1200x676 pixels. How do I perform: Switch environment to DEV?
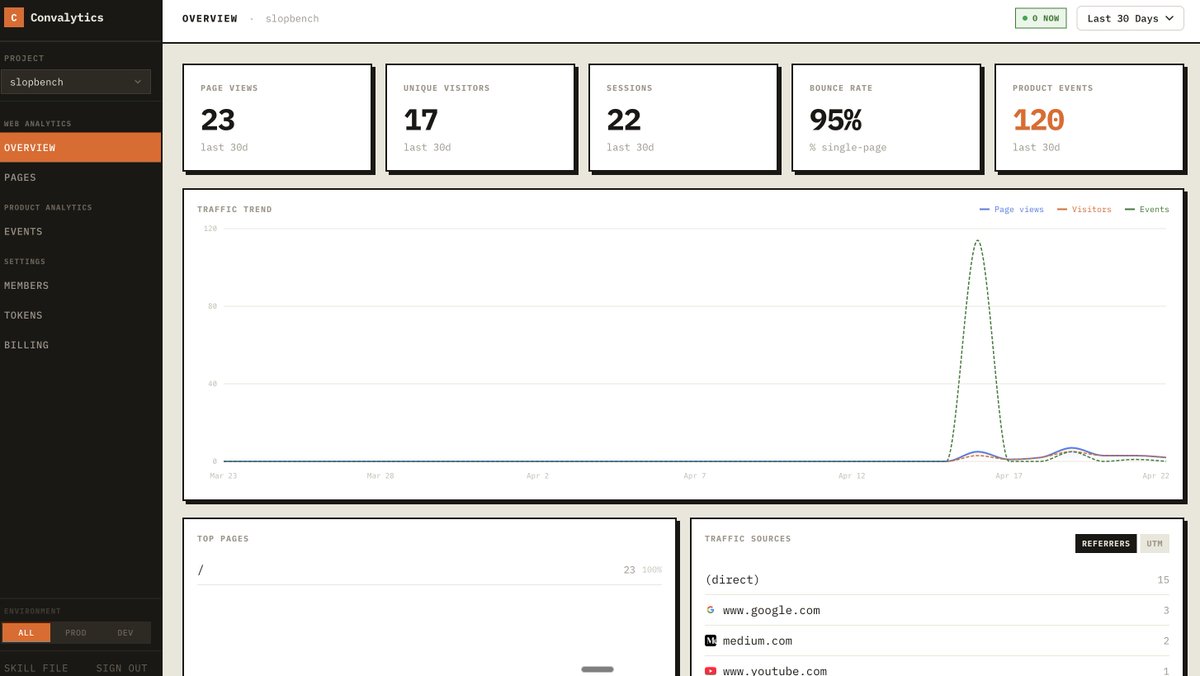click(125, 633)
